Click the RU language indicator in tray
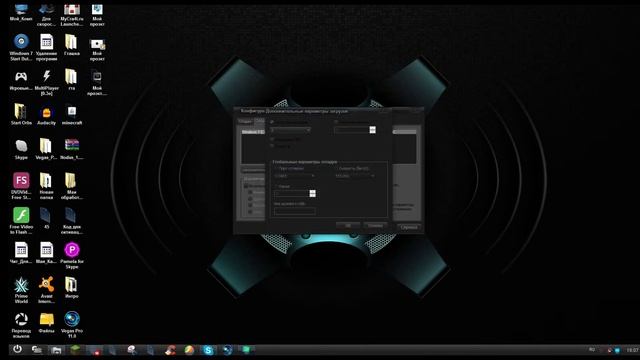This screenshot has width=640, height=360. coord(592,350)
